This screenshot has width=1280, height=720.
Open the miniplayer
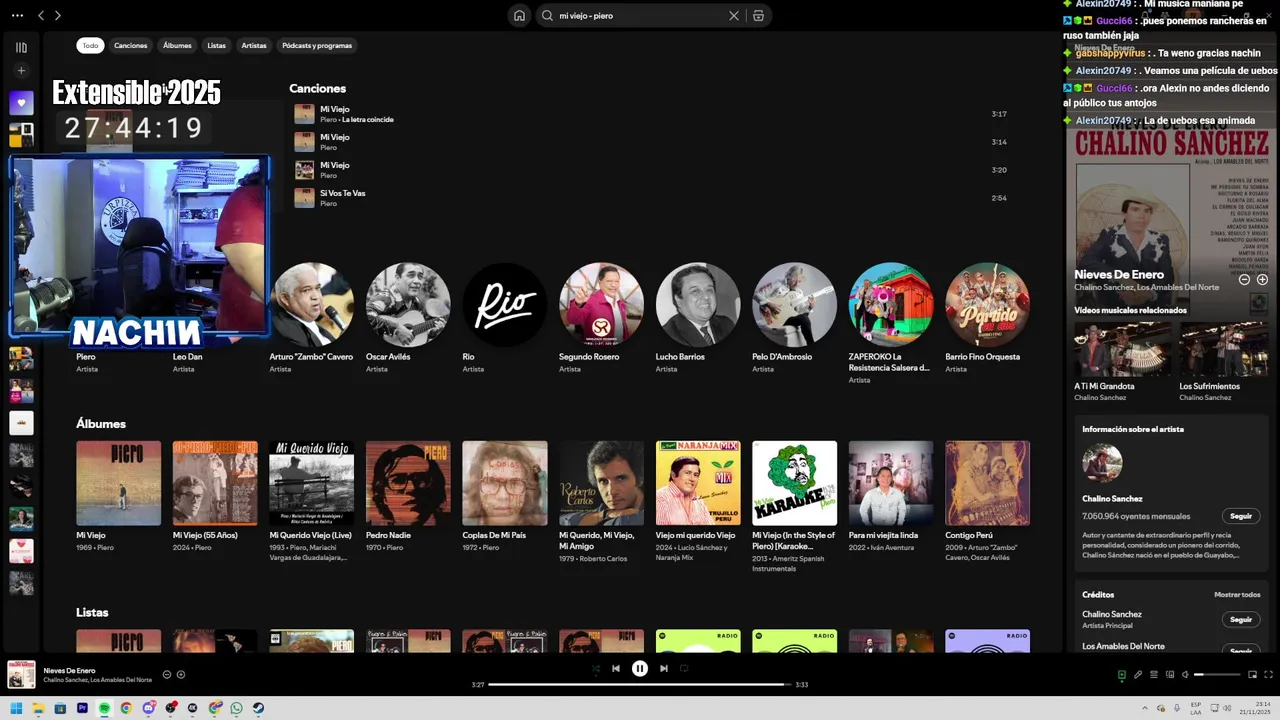[x=1252, y=675]
